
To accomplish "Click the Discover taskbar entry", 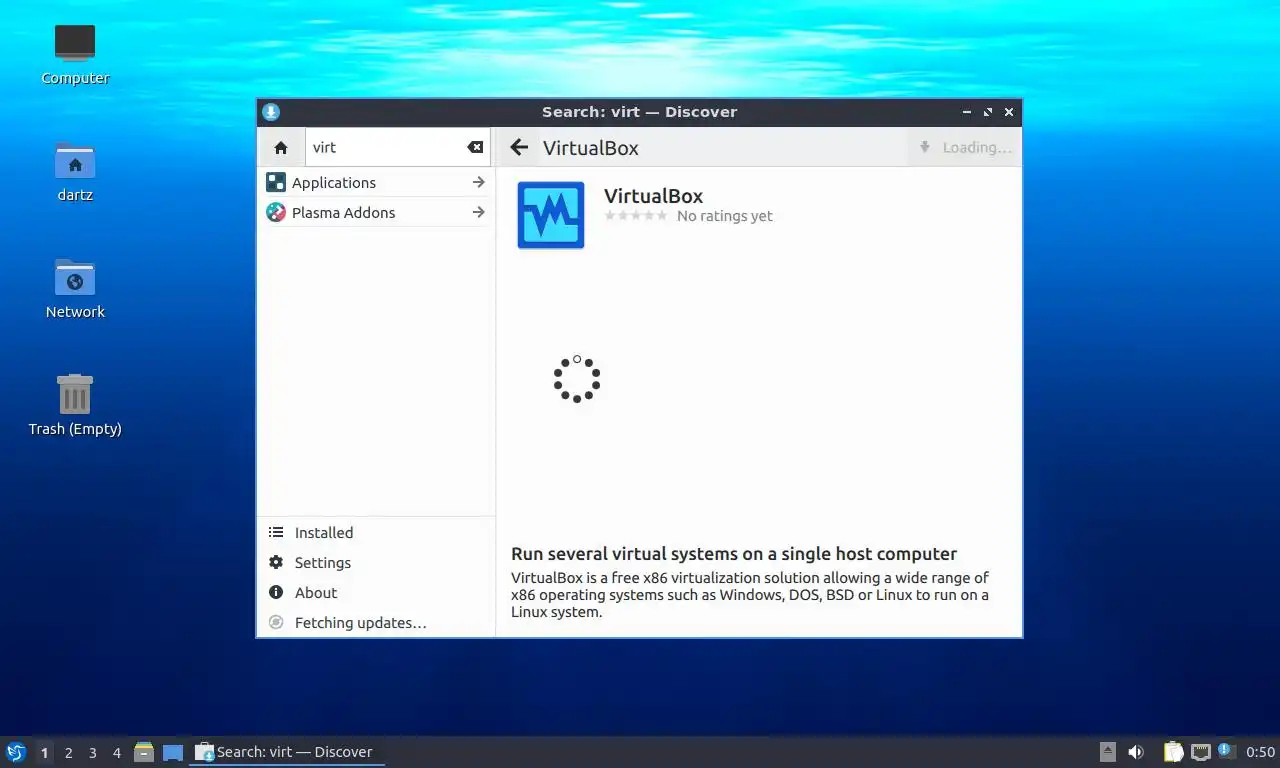I will point(287,752).
